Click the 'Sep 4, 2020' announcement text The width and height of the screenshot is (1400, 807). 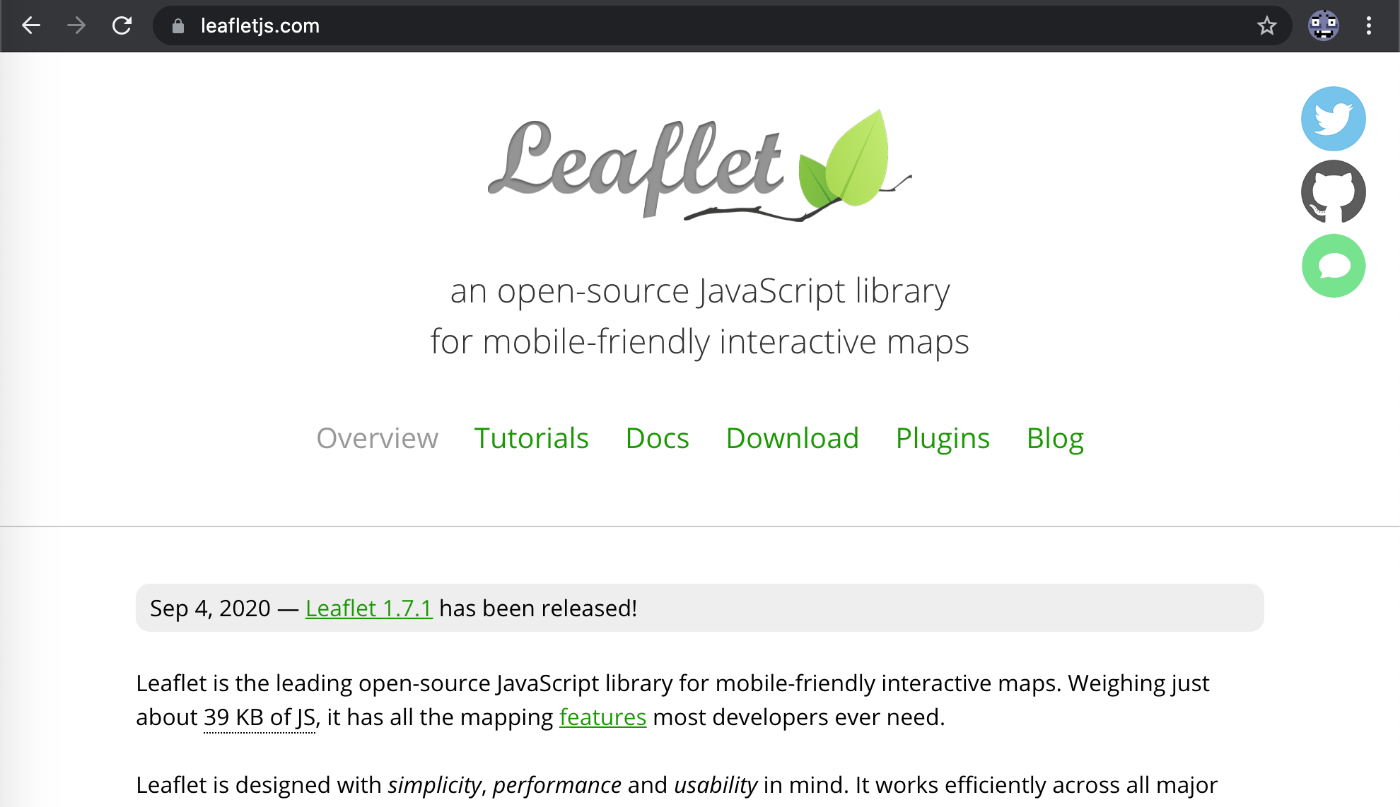(x=210, y=608)
